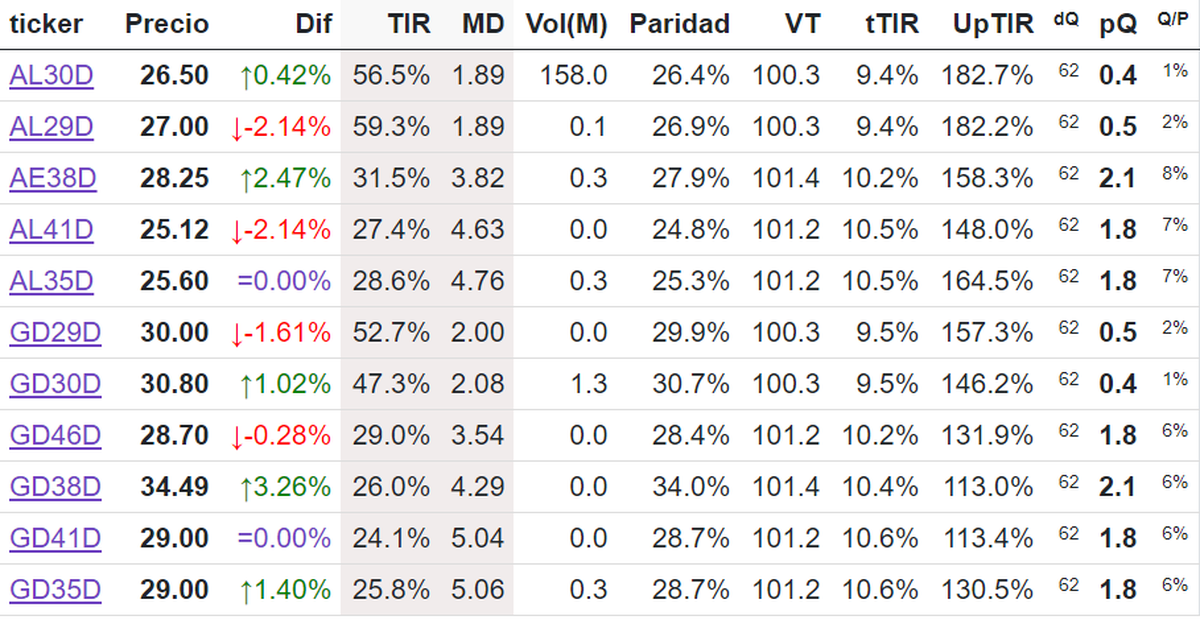Click the AE38D bond link
This screenshot has height=620, width=1200.
(x=53, y=179)
